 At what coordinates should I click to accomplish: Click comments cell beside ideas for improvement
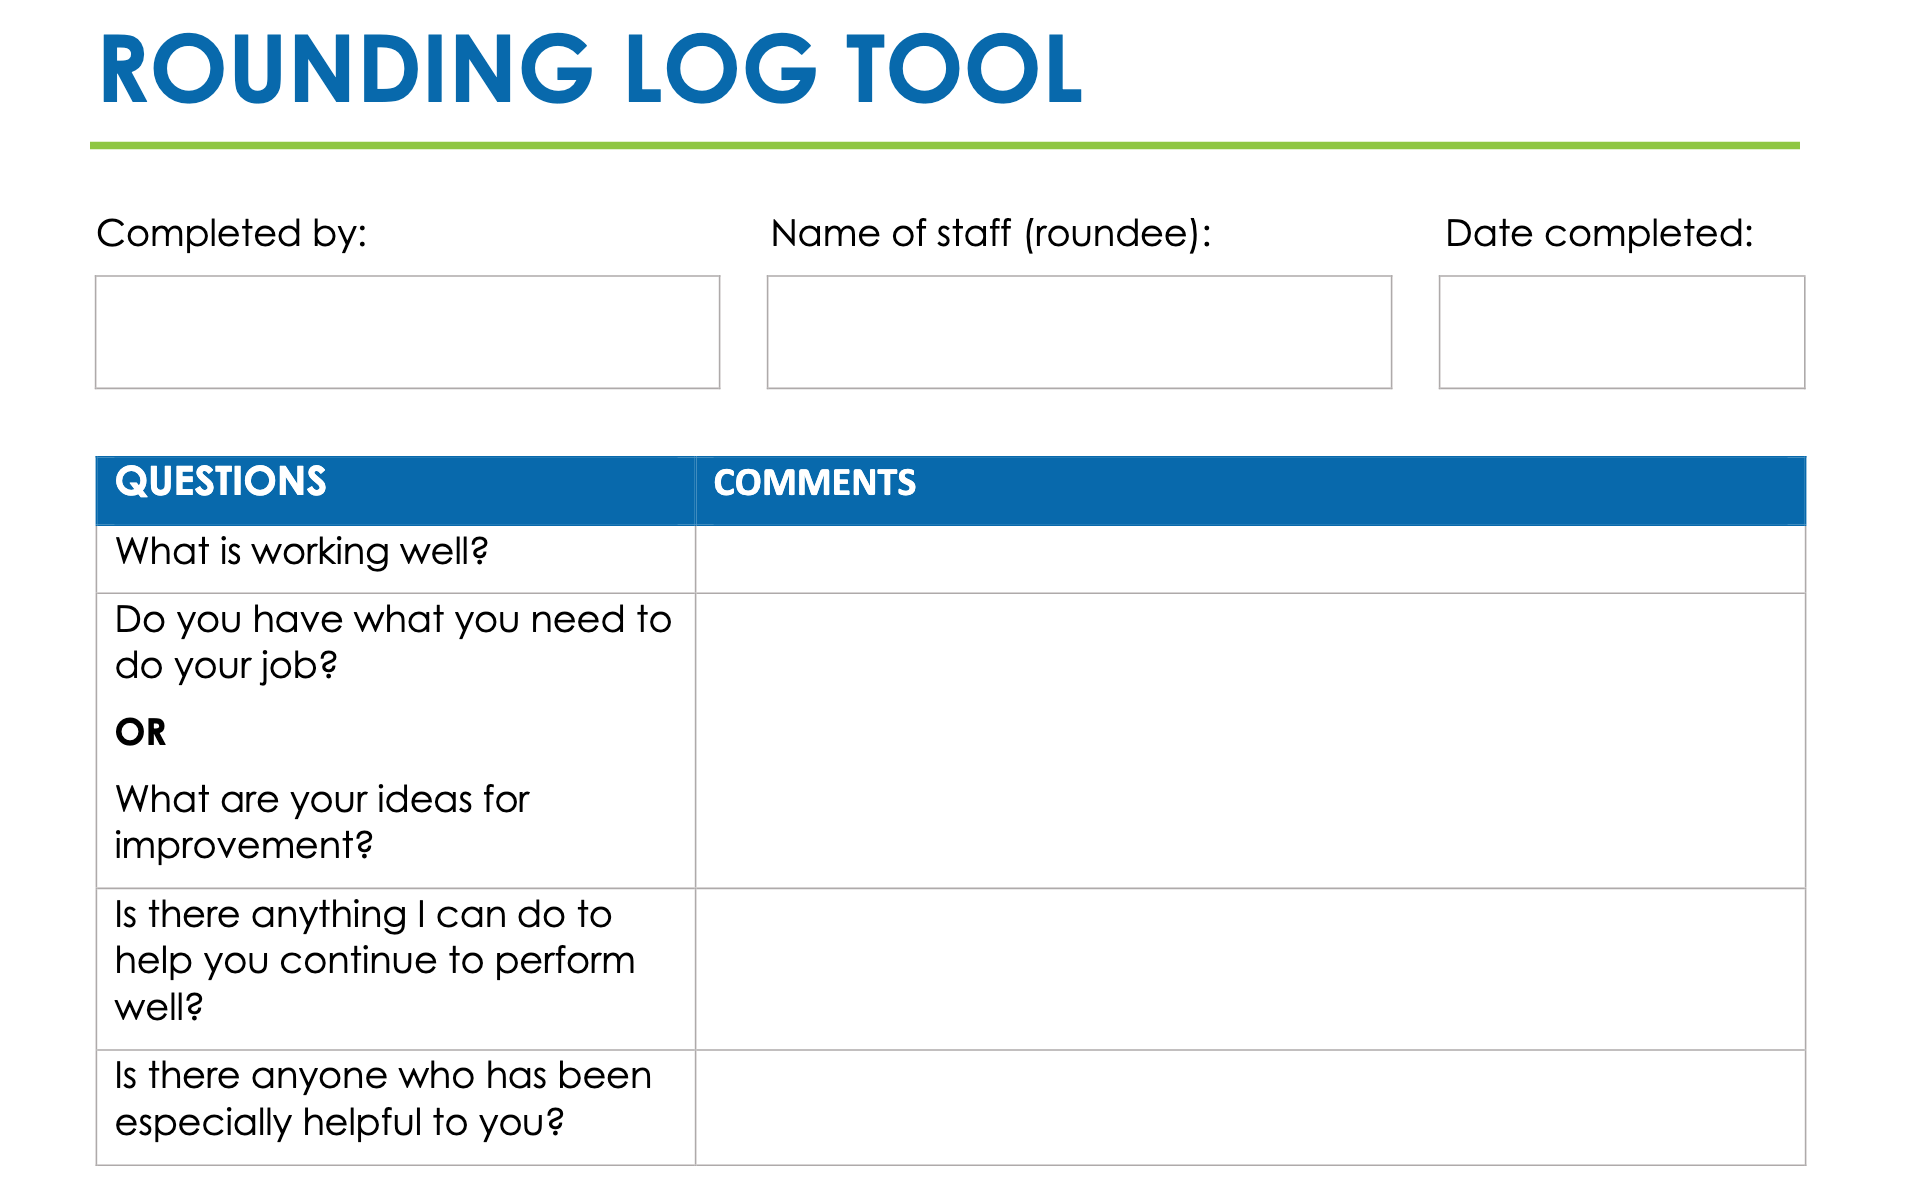point(1250,741)
